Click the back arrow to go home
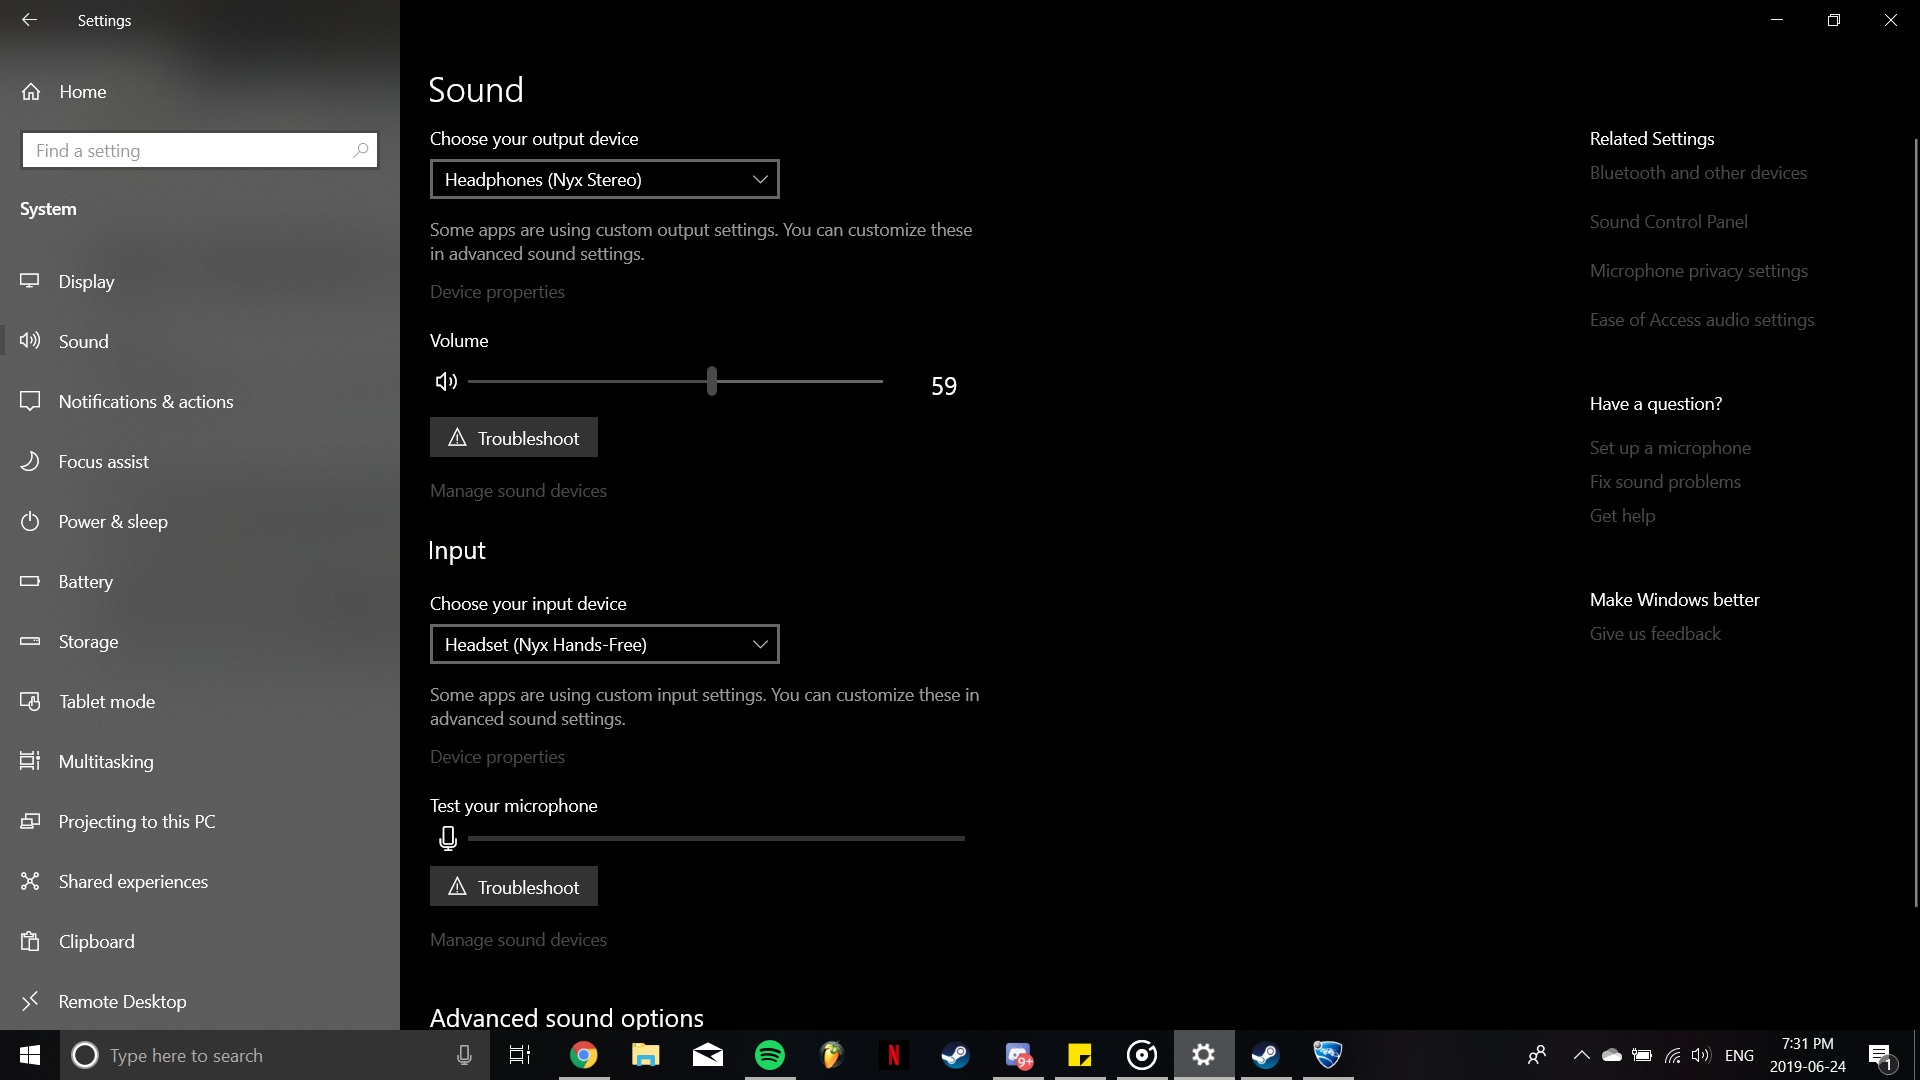Image resolution: width=1920 pixels, height=1080 pixels. pos(28,20)
